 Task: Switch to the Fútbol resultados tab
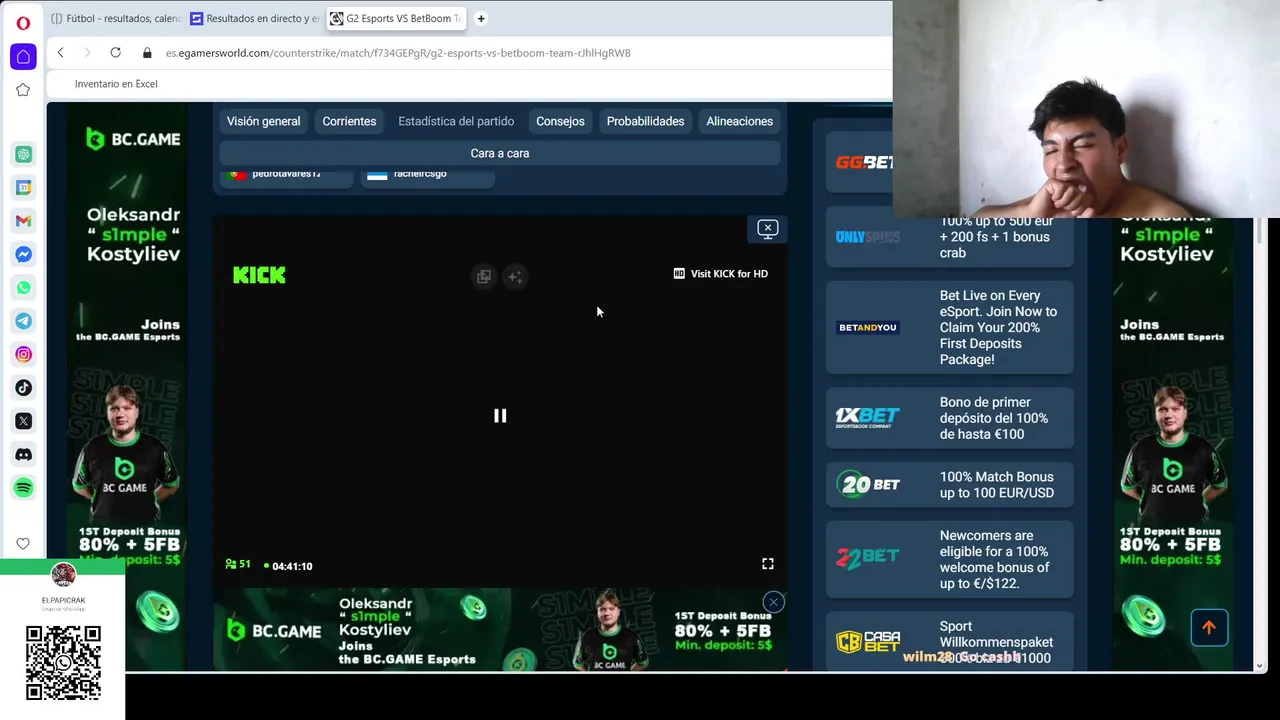[x=115, y=18]
